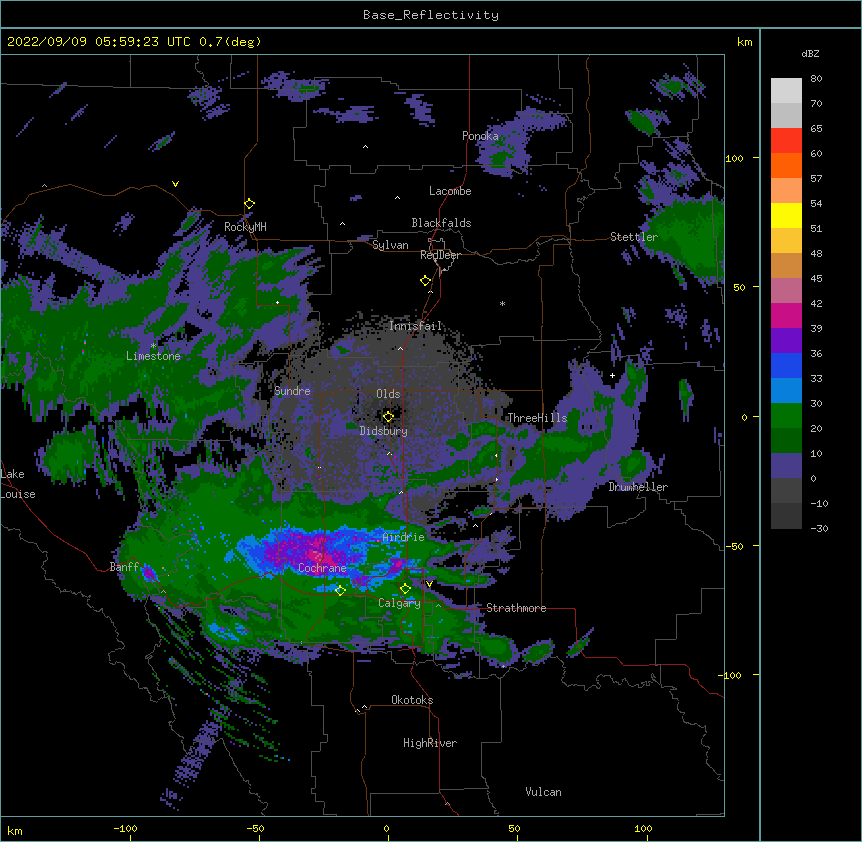The width and height of the screenshot is (862, 842).
Task: Click the Stettler city label
Action: point(634,237)
